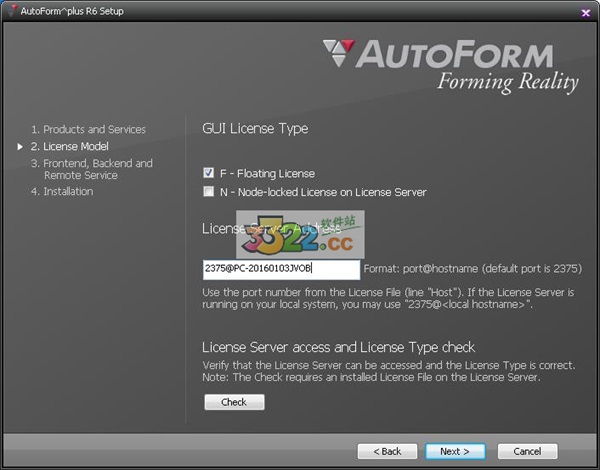600x470 pixels.
Task: Proceed with the Next > button
Action: tap(455, 451)
